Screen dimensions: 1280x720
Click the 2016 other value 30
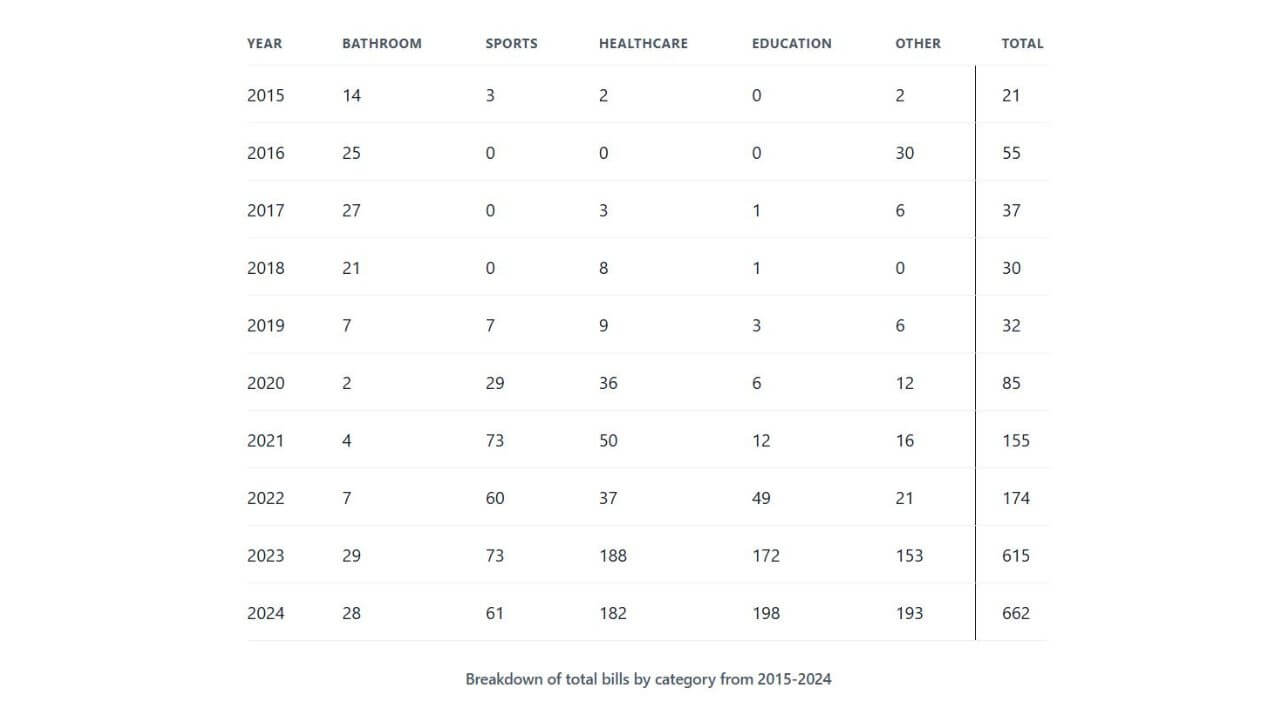pyautogui.click(x=905, y=153)
